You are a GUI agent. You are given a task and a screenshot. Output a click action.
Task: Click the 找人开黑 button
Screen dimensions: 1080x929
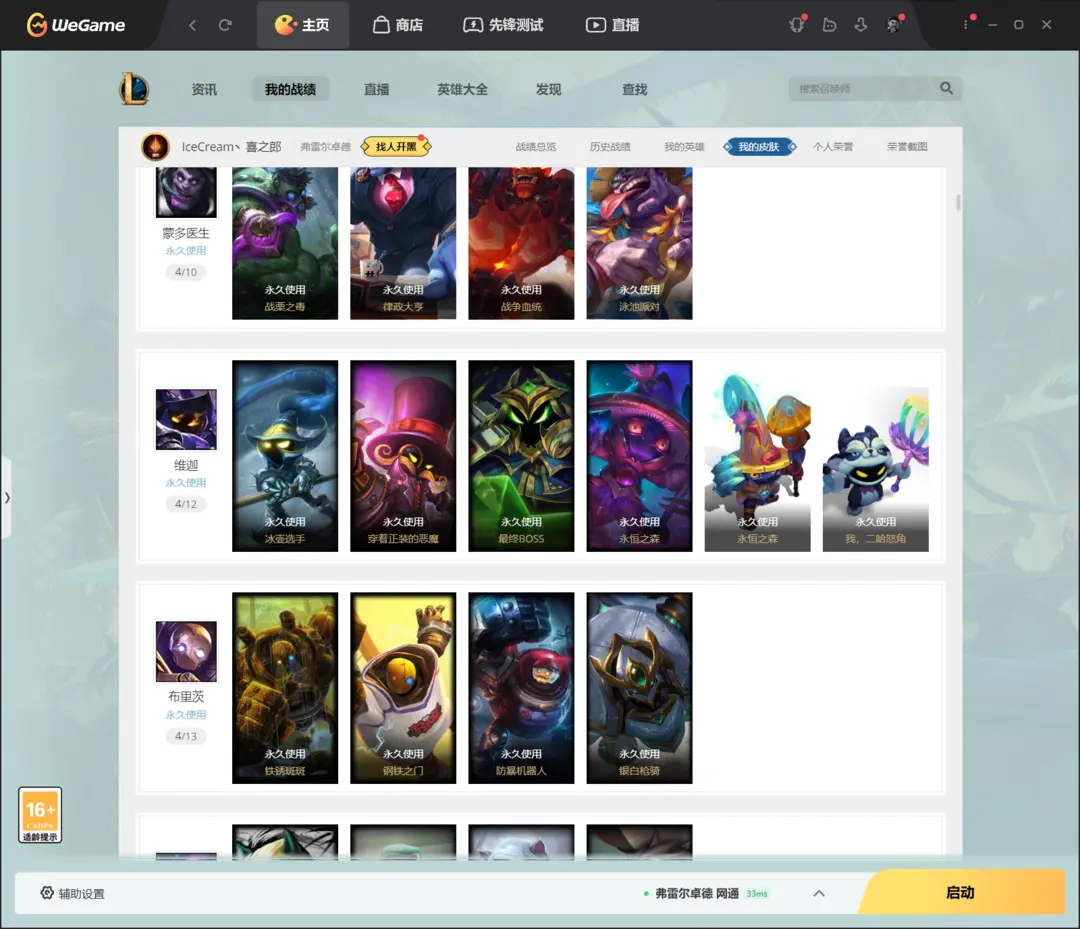[x=396, y=147]
